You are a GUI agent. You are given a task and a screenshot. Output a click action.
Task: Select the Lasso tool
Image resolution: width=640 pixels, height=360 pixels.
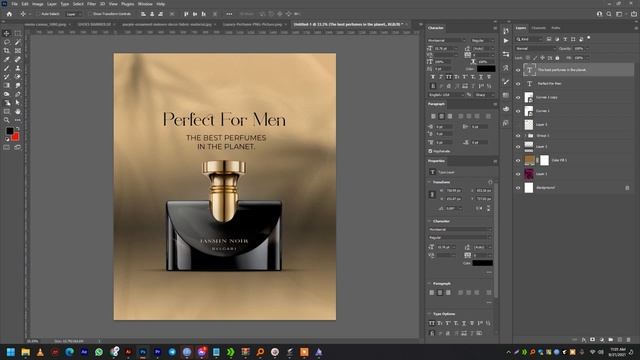tap(7, 42)
